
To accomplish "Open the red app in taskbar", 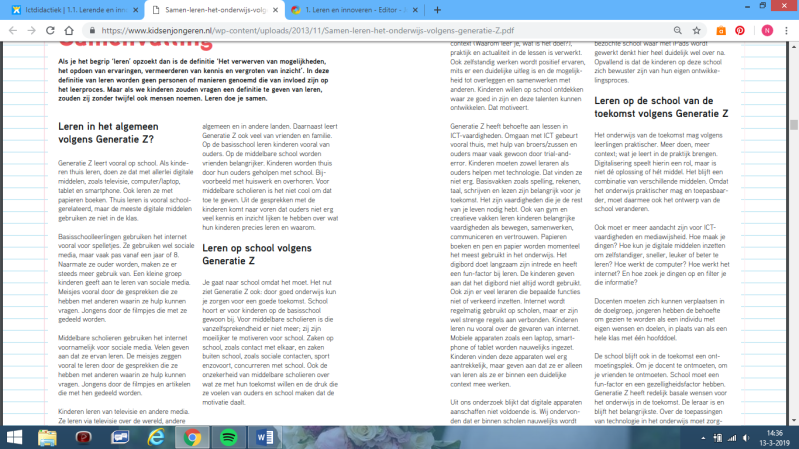I will (84, 437).
